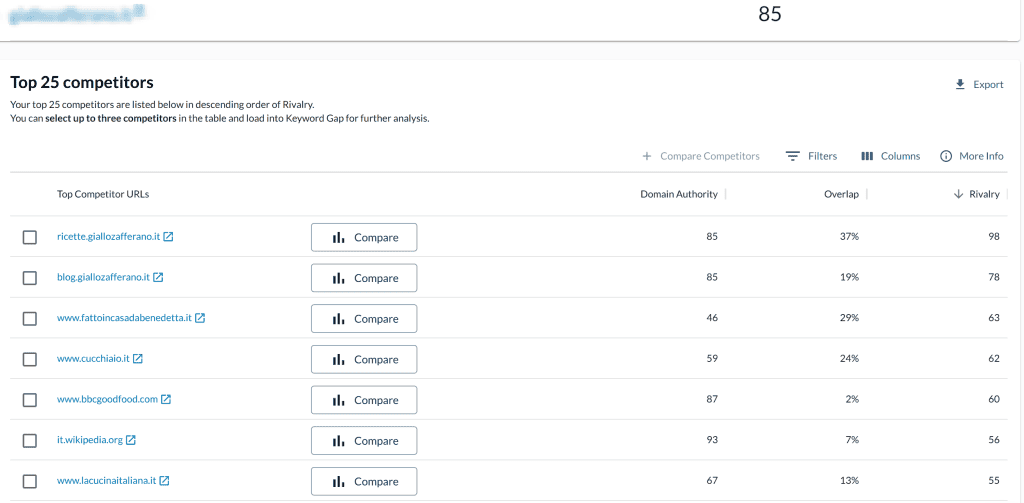This screenshot has width=1024, height=503.
Task: Click Domain Authority value 46
Action: (x=712, y=317)
